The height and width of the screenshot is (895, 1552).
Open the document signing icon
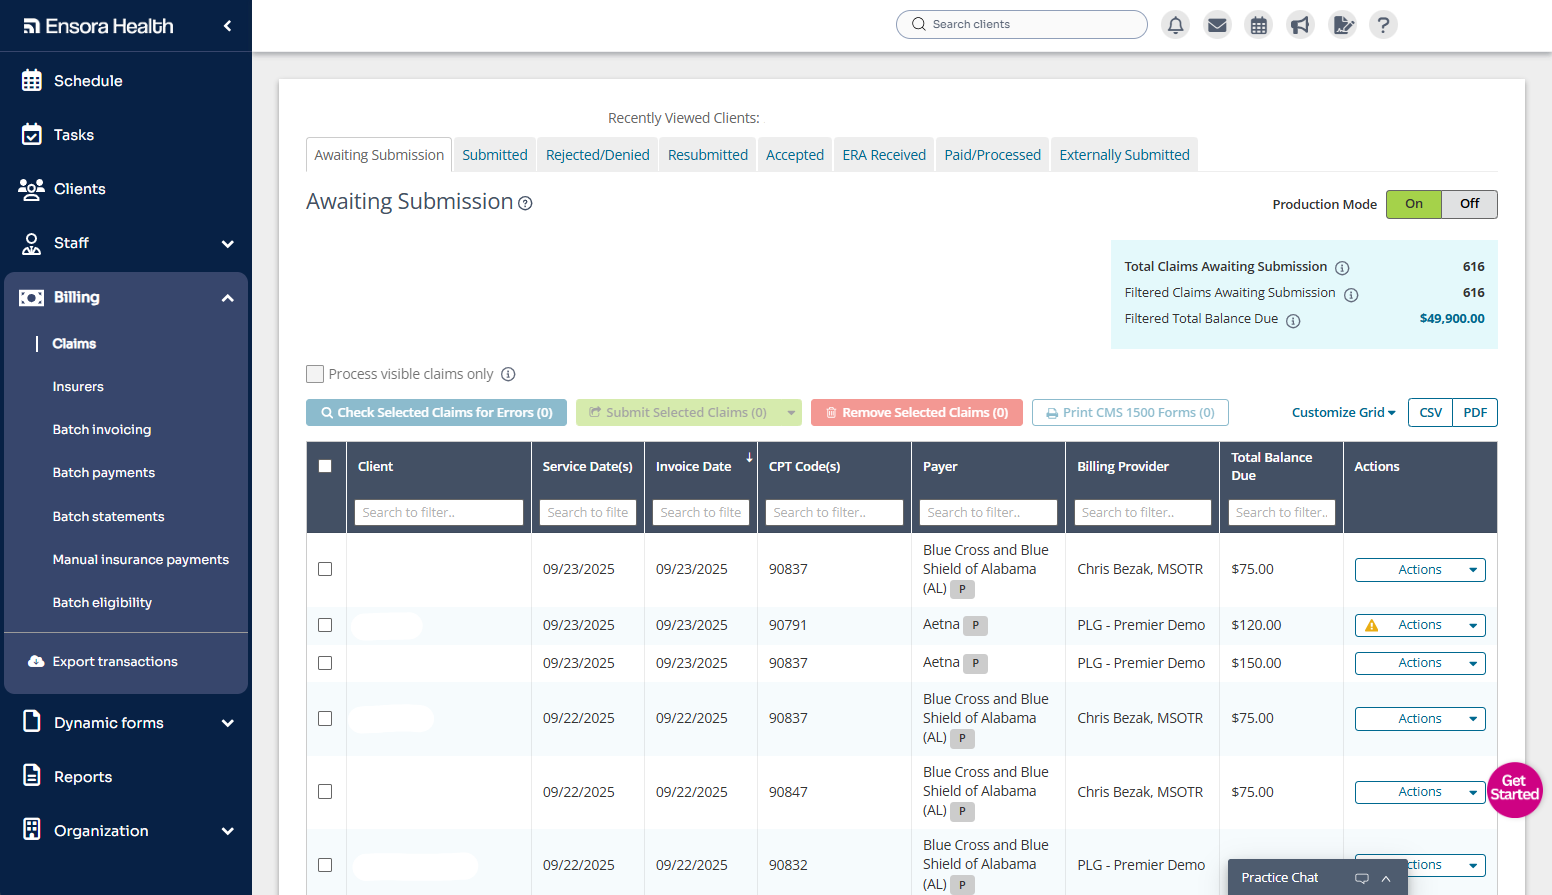(x=1342, y=24)
